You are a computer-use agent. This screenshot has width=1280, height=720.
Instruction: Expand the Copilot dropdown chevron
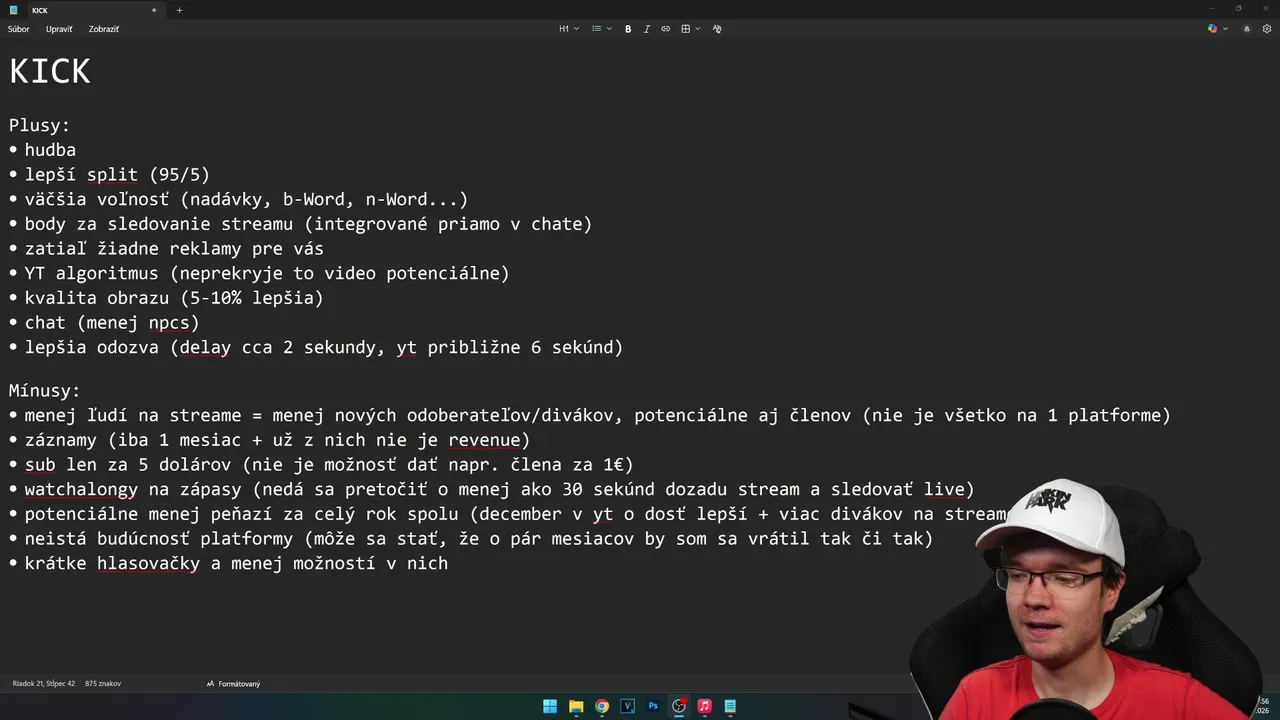click(x=1225, y=29)
